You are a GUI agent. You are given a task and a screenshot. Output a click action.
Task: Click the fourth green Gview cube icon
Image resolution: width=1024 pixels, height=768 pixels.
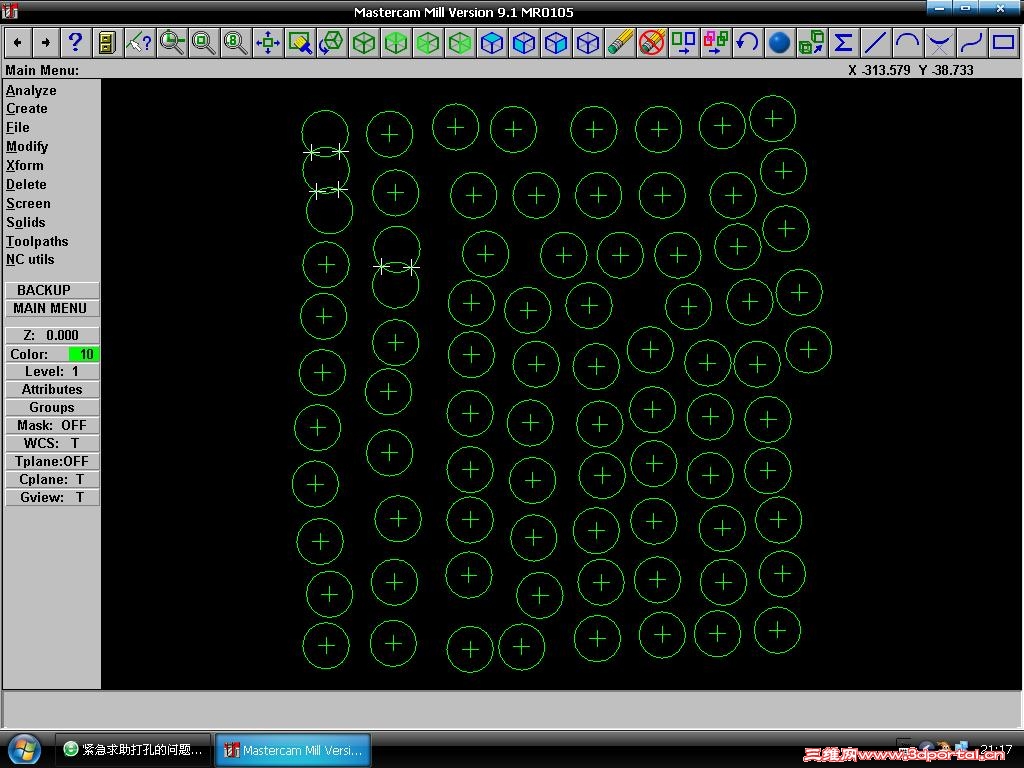pyautogui.click(x=459, y=43)
